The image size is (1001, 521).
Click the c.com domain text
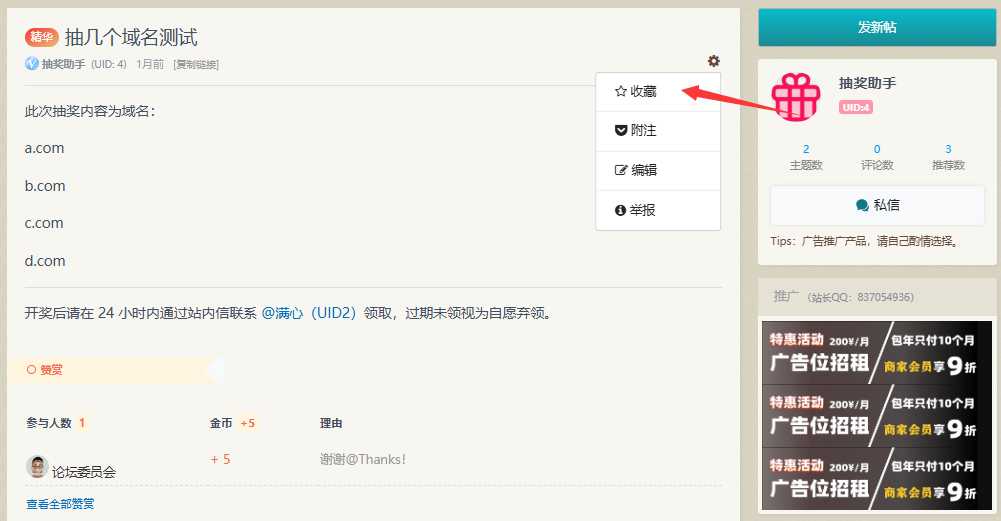(x=44, y=223)
